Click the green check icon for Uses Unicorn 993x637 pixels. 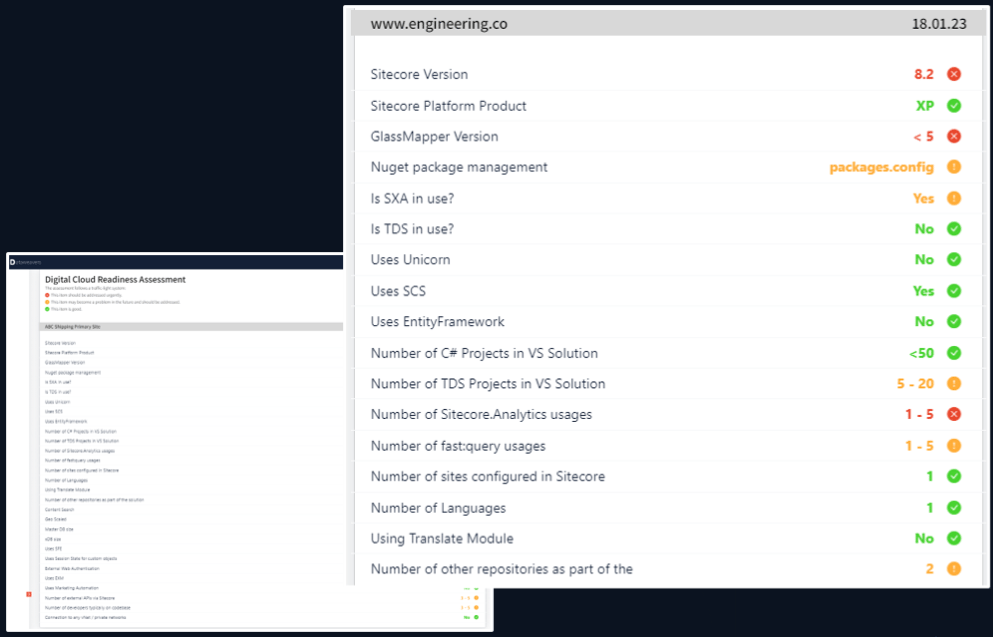click(x=953, y=260)
